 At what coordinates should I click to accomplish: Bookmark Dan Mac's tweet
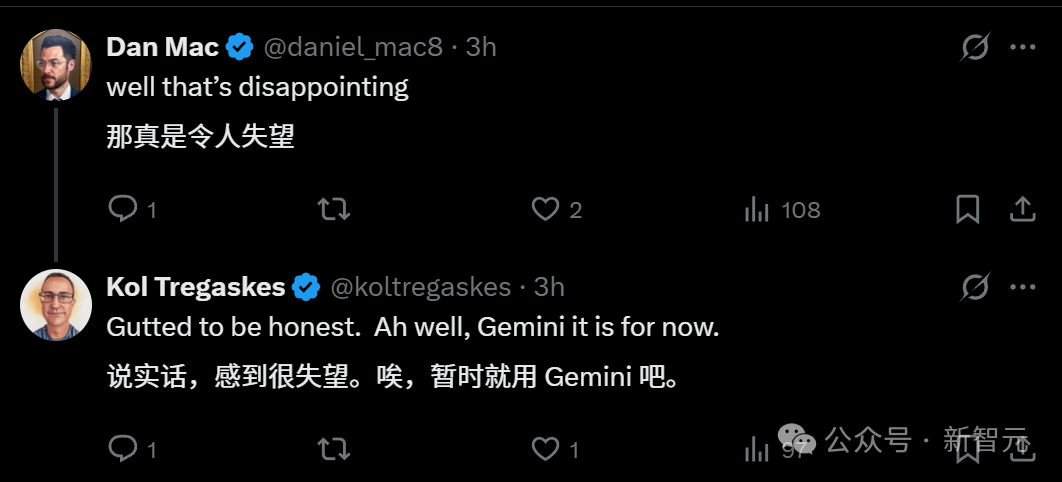pos(967,209)
